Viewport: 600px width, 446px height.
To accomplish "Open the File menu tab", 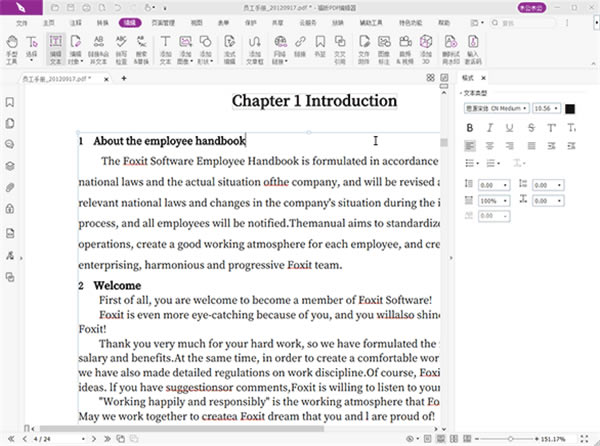I will click(x=21, y=23).
